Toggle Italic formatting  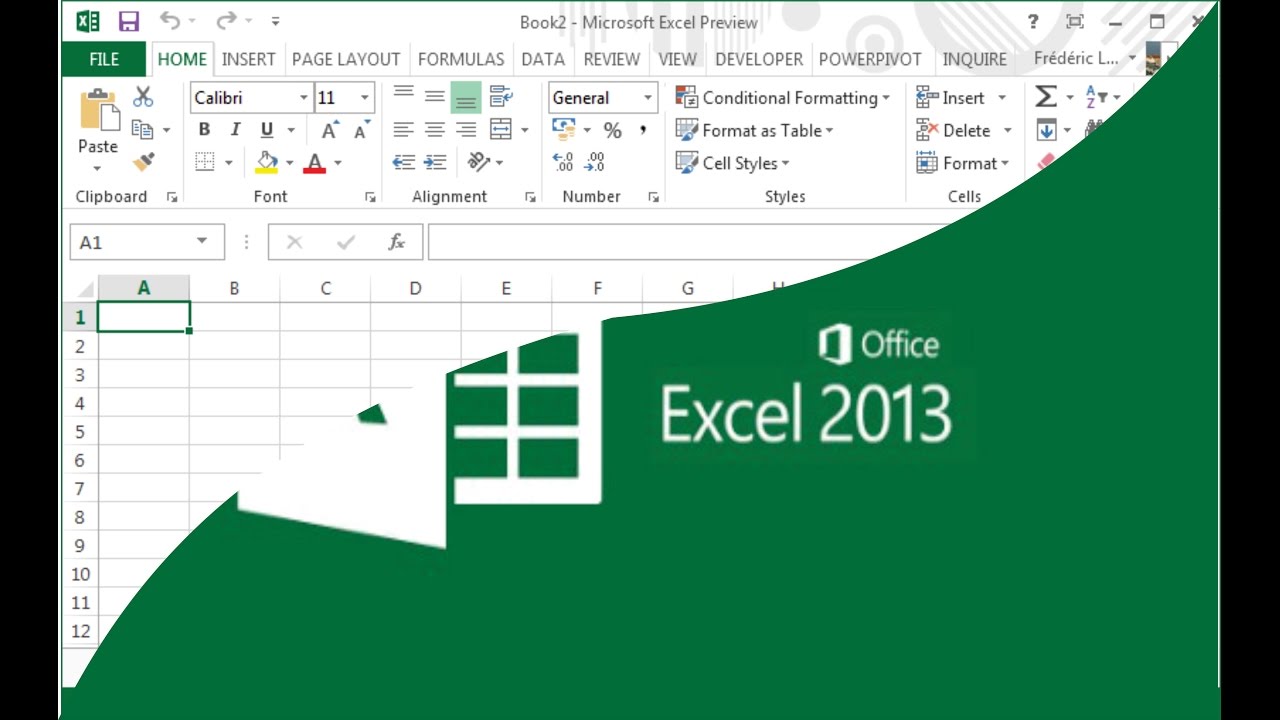click(235, 130)
